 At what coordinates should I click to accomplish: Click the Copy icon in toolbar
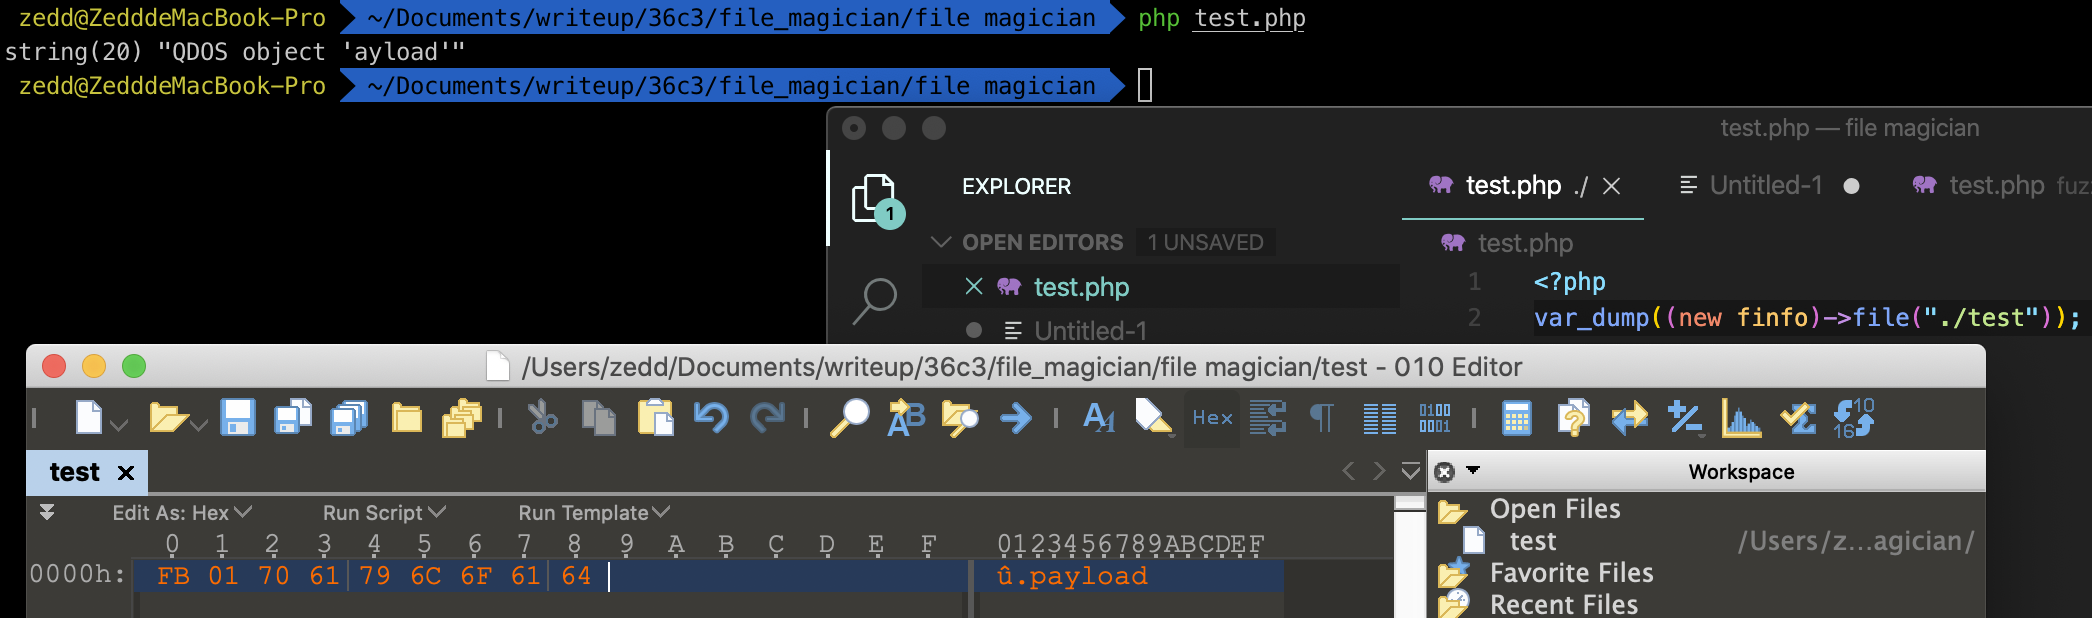(598, 417)
